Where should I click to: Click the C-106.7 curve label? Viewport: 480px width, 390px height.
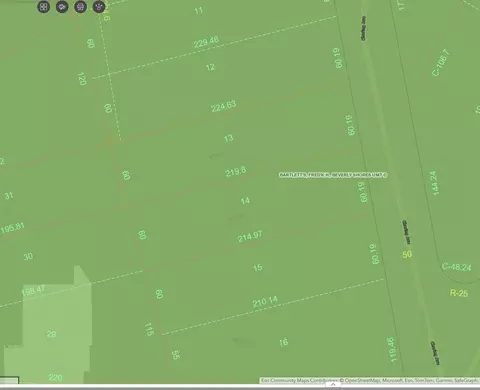441,63
